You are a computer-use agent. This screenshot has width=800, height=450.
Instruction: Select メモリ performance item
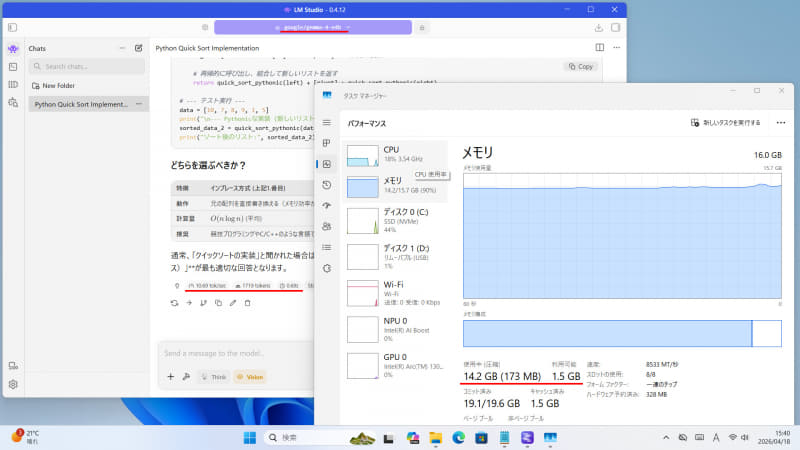pyautogui.click(x=396, y=187)
